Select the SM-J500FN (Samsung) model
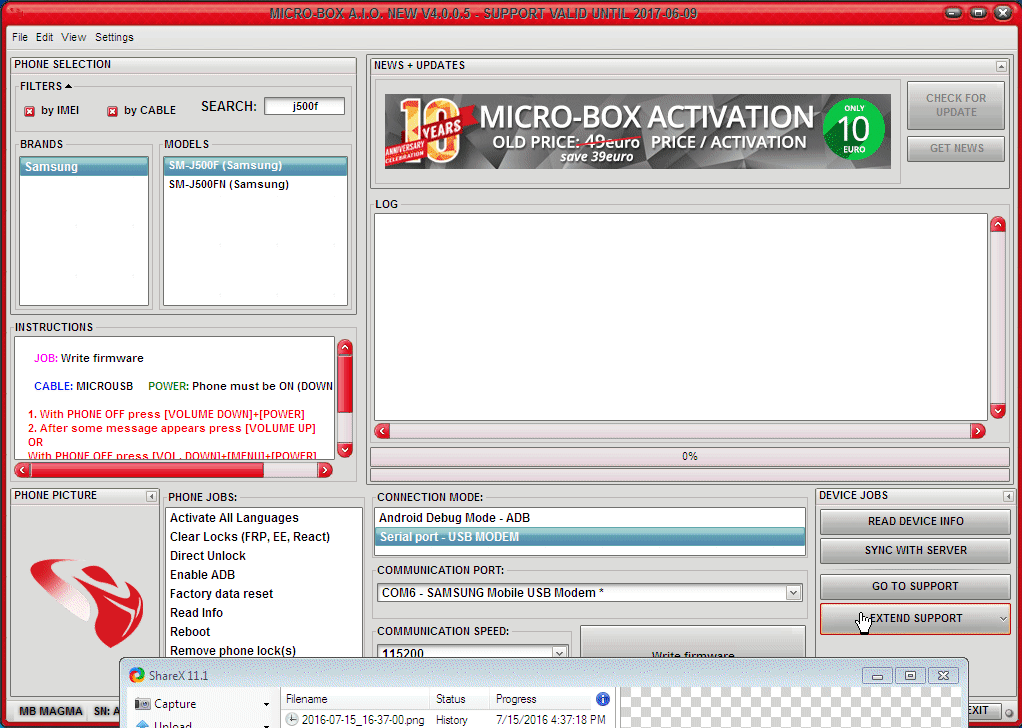 pyautogui.click(x=255, y=184)
